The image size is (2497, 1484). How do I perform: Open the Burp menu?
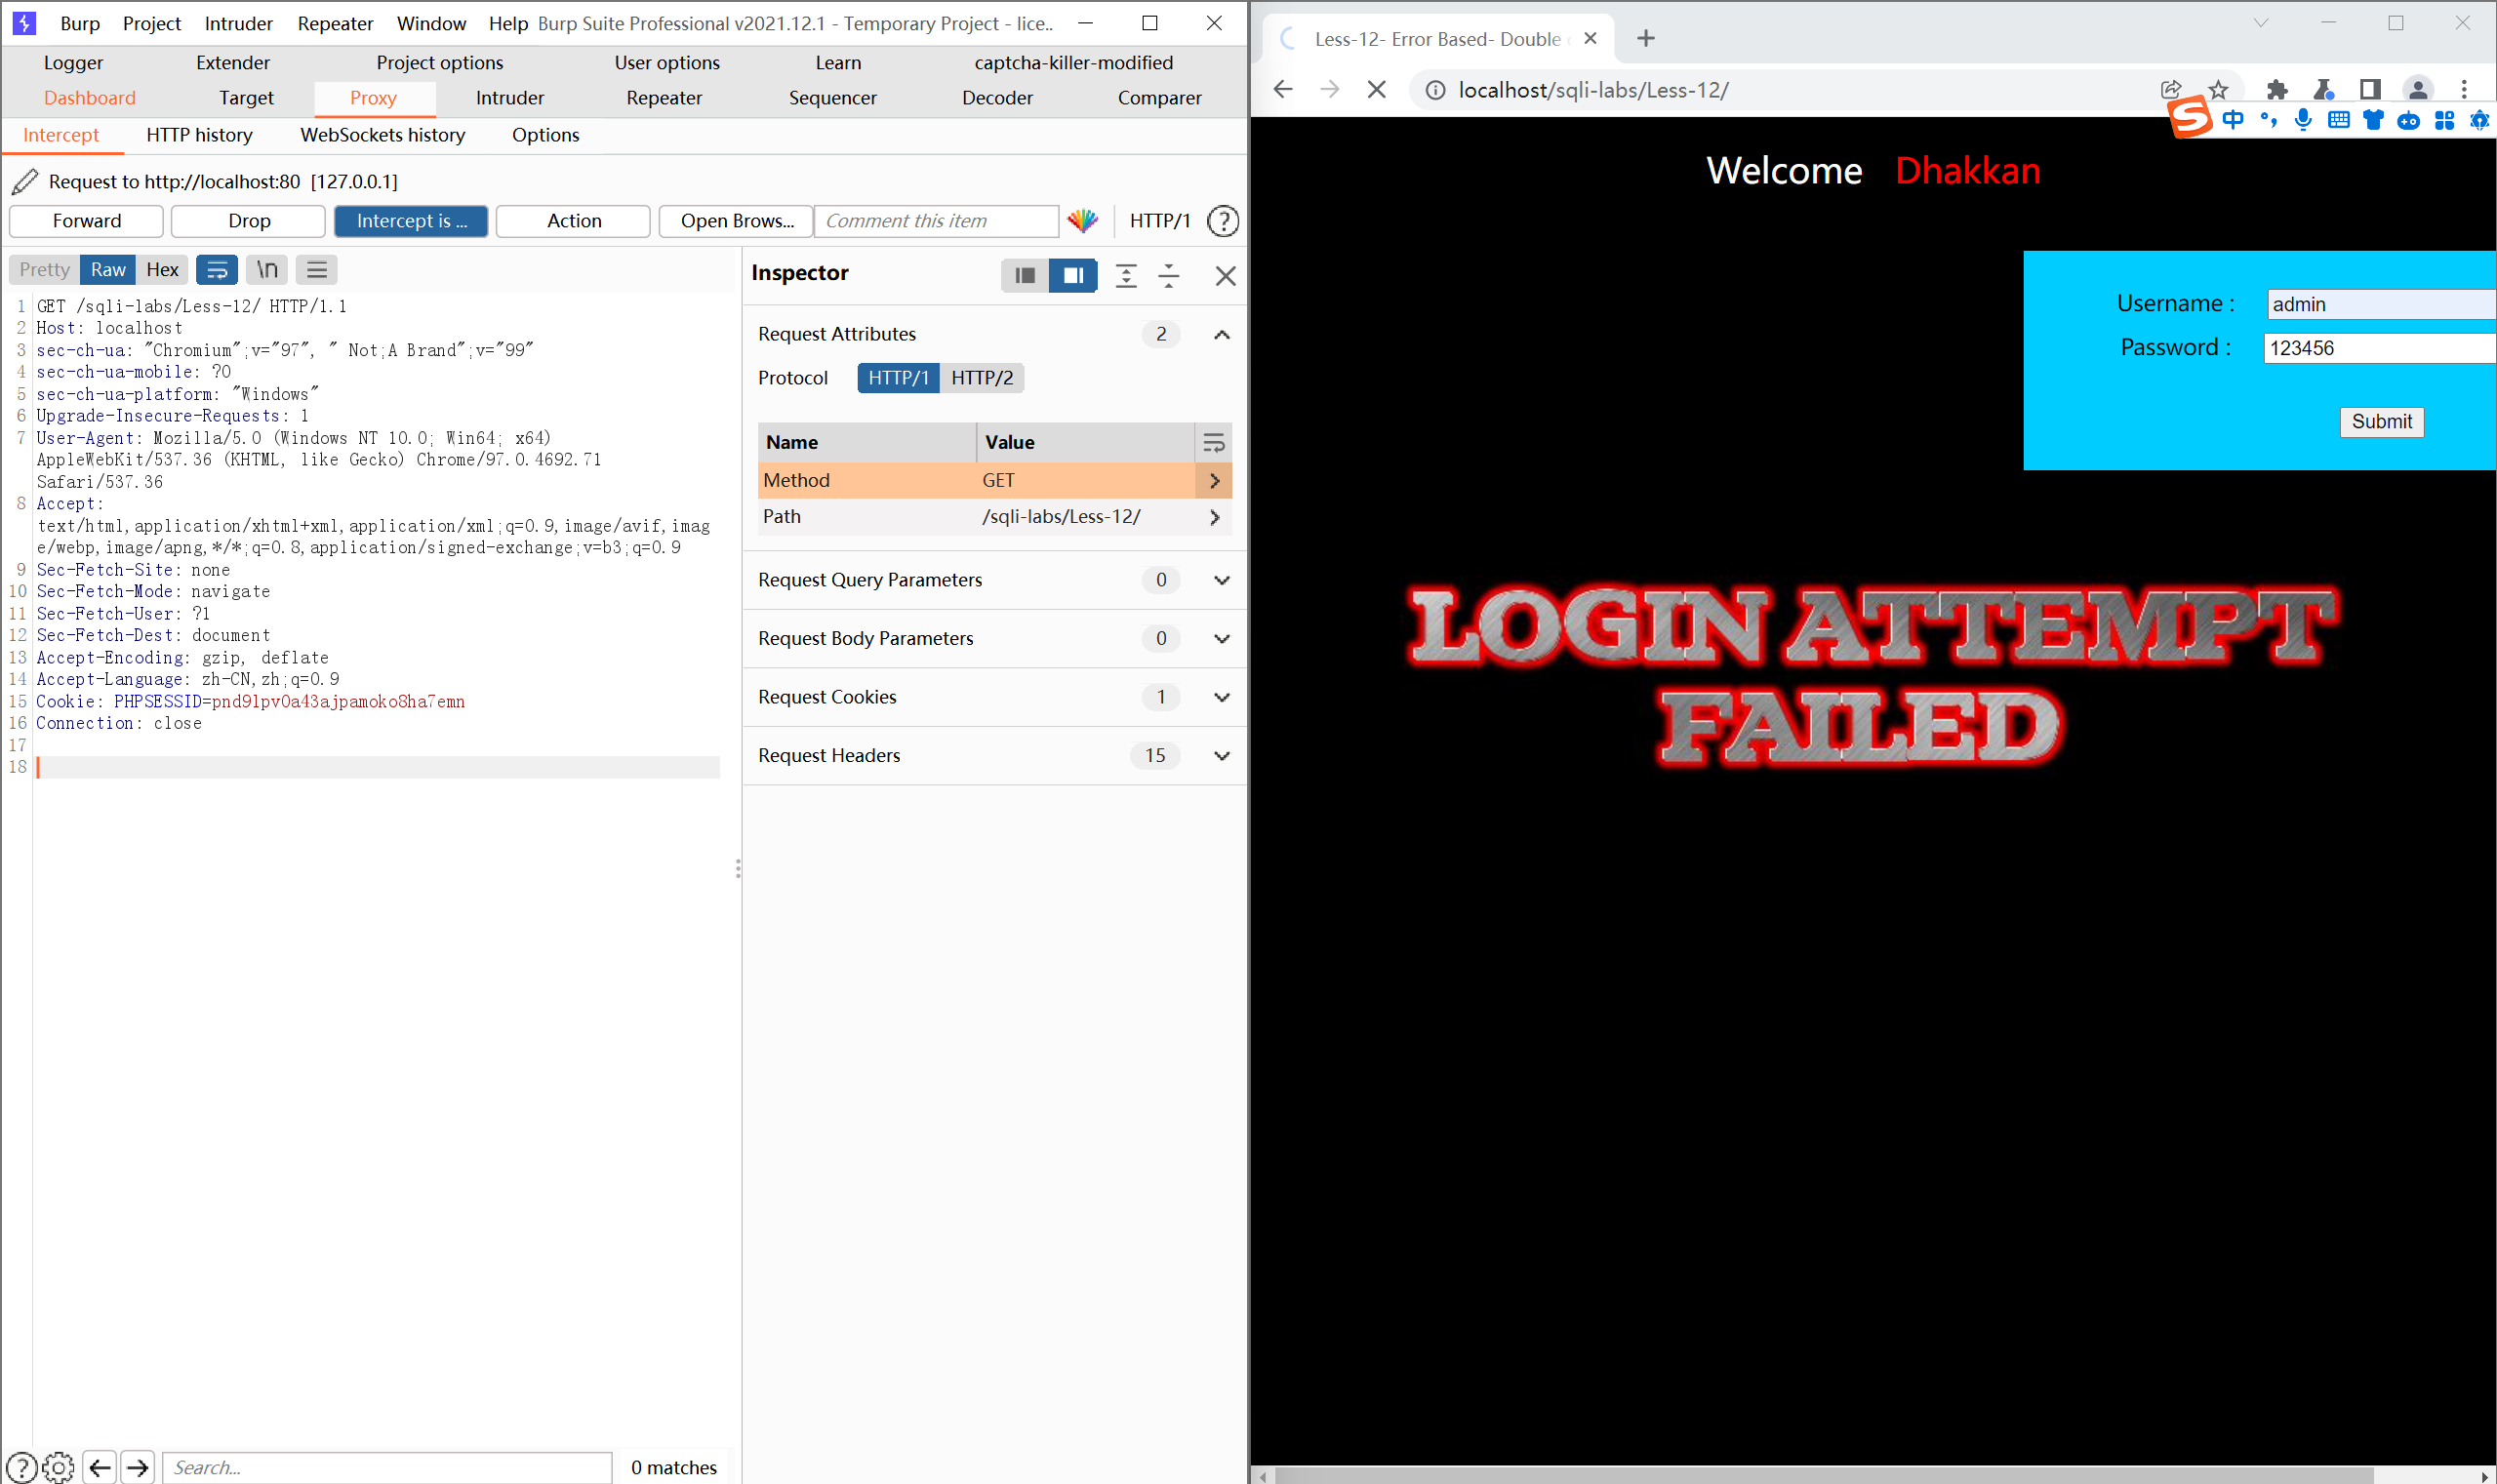pyautogui.click(x=80, y=23)
